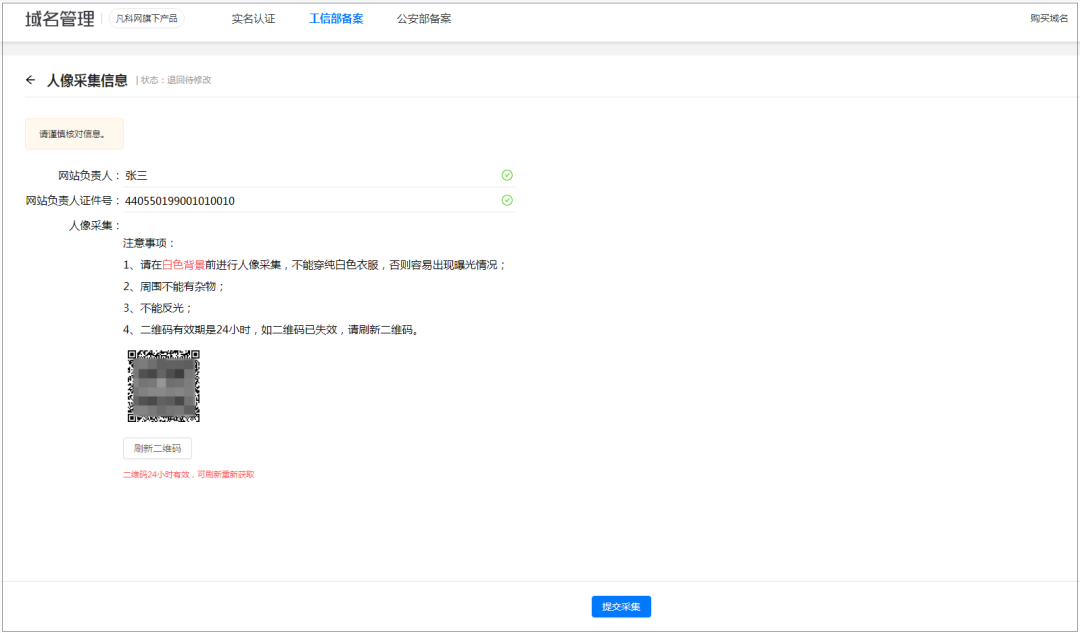The height and width of the screenshot is (633, 1080).
Task: Click the 人像采集信息 page heading
Action: 87,80
